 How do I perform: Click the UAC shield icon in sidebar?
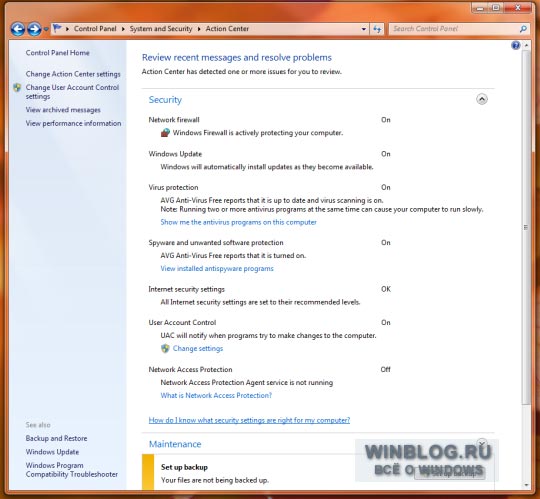pos(17,87)
